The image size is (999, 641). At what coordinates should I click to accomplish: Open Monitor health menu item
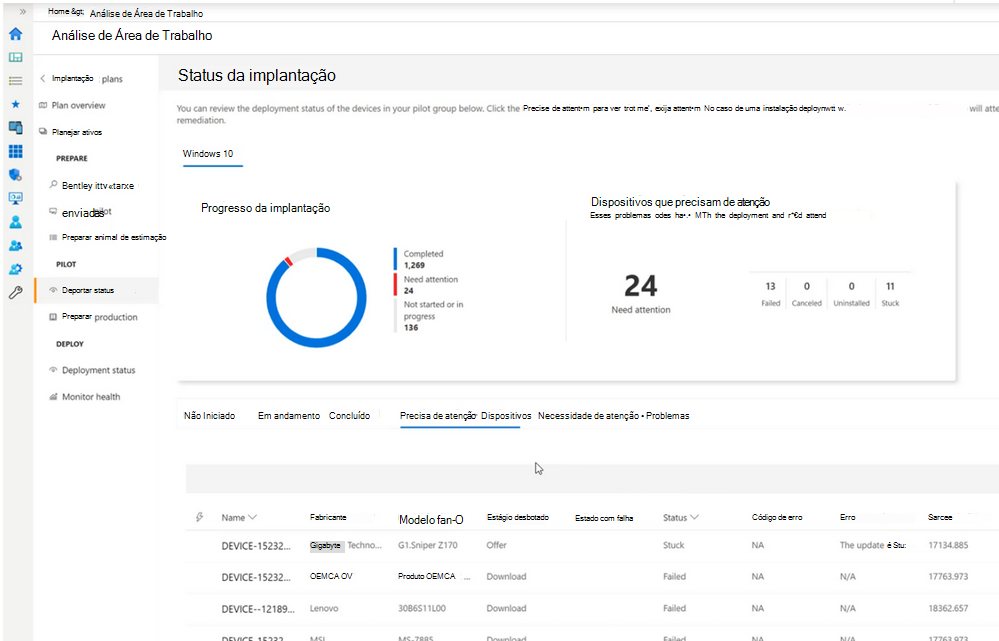click(90, 396)
